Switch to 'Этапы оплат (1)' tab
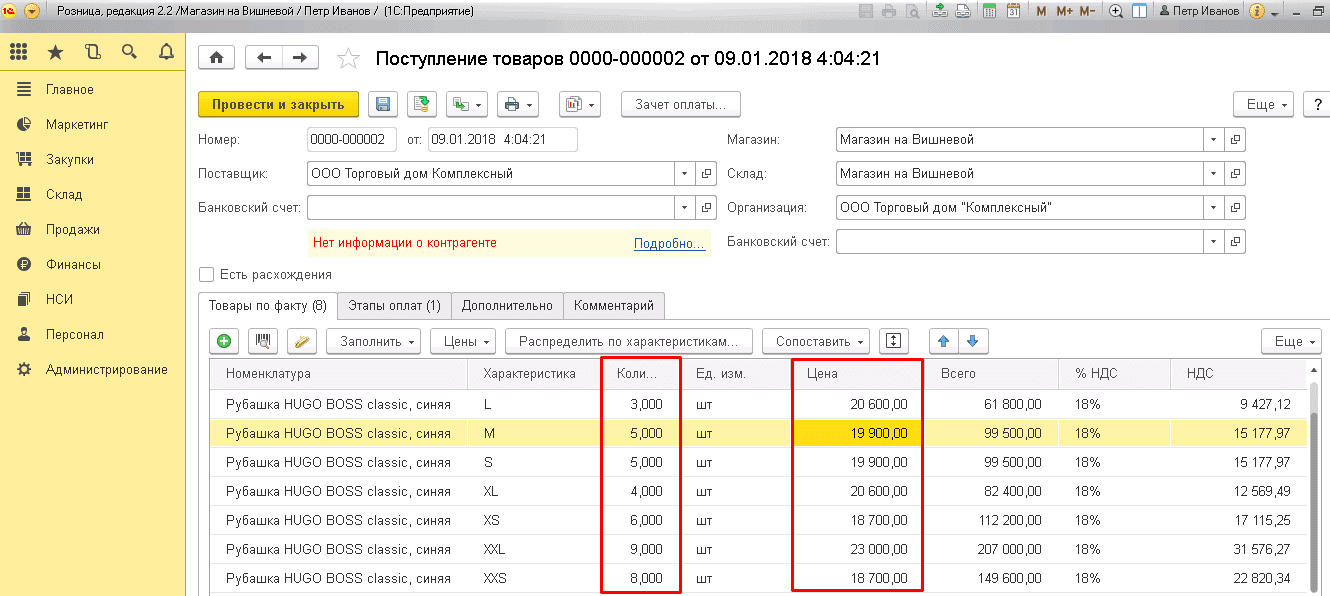 click(394, 305)
